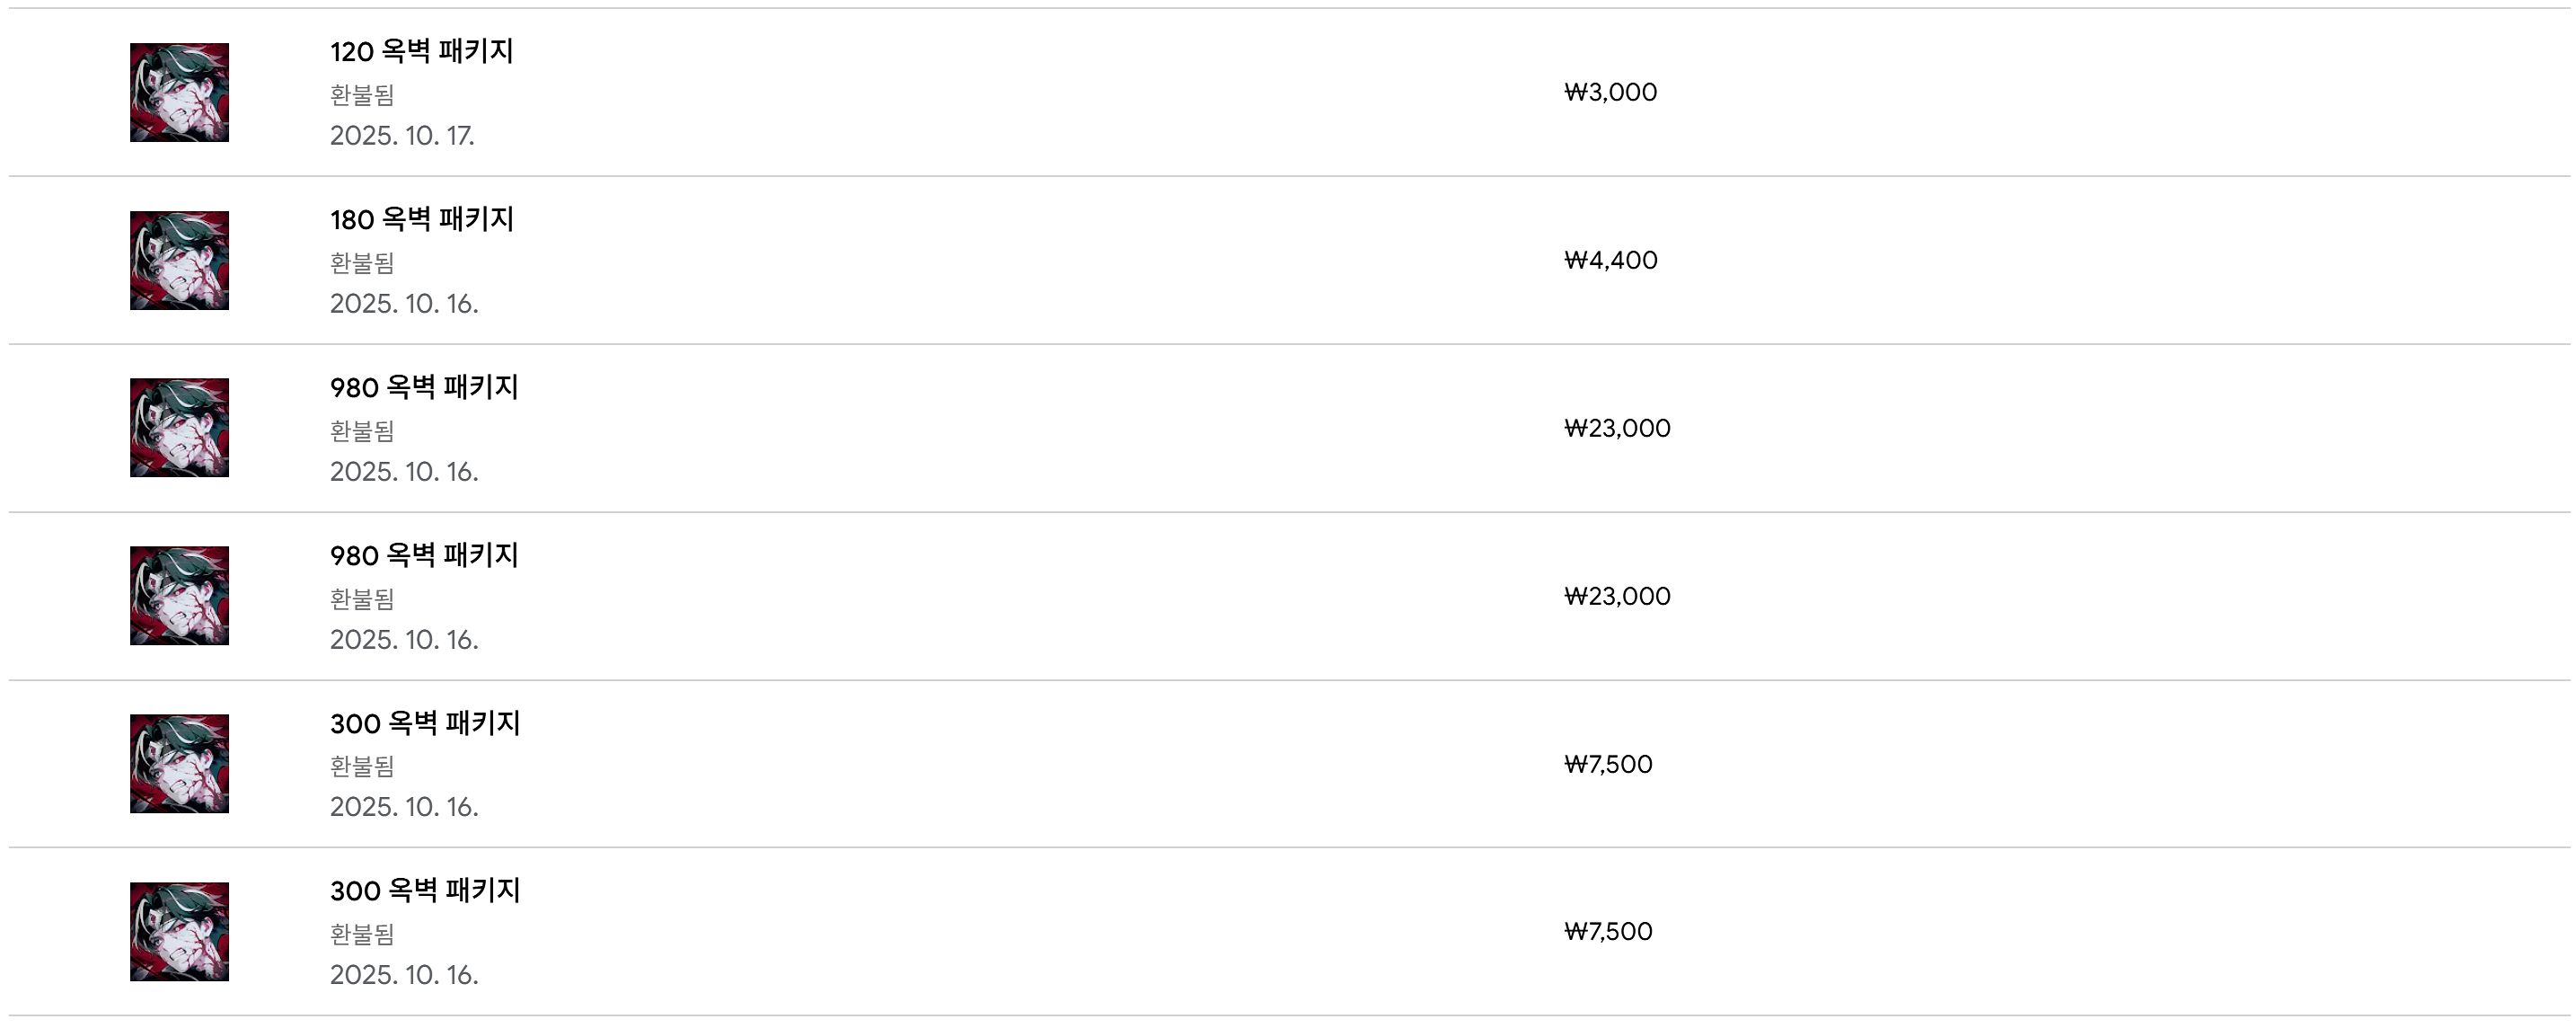Viewport: 2576px width, 1028px height.
Task: Click the first ₩23,000 price amount
Action: (1617, 428)
